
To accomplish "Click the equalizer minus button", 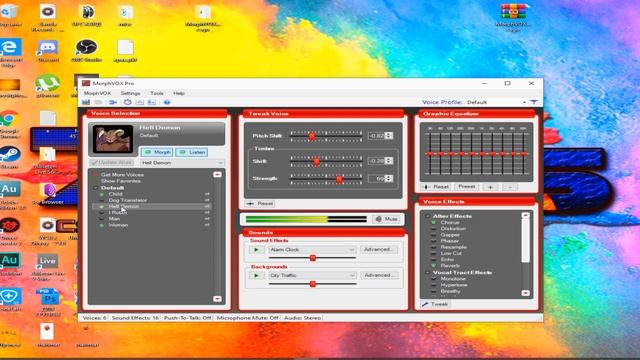I will (510, 187).
